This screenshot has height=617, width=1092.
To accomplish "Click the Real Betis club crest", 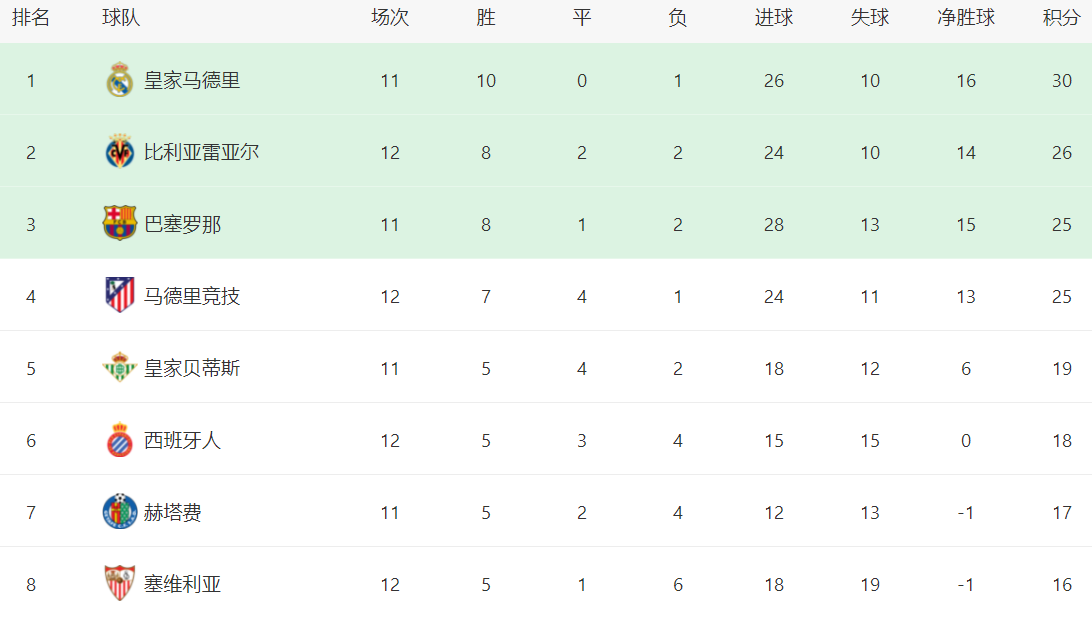I will coord(120,368).
